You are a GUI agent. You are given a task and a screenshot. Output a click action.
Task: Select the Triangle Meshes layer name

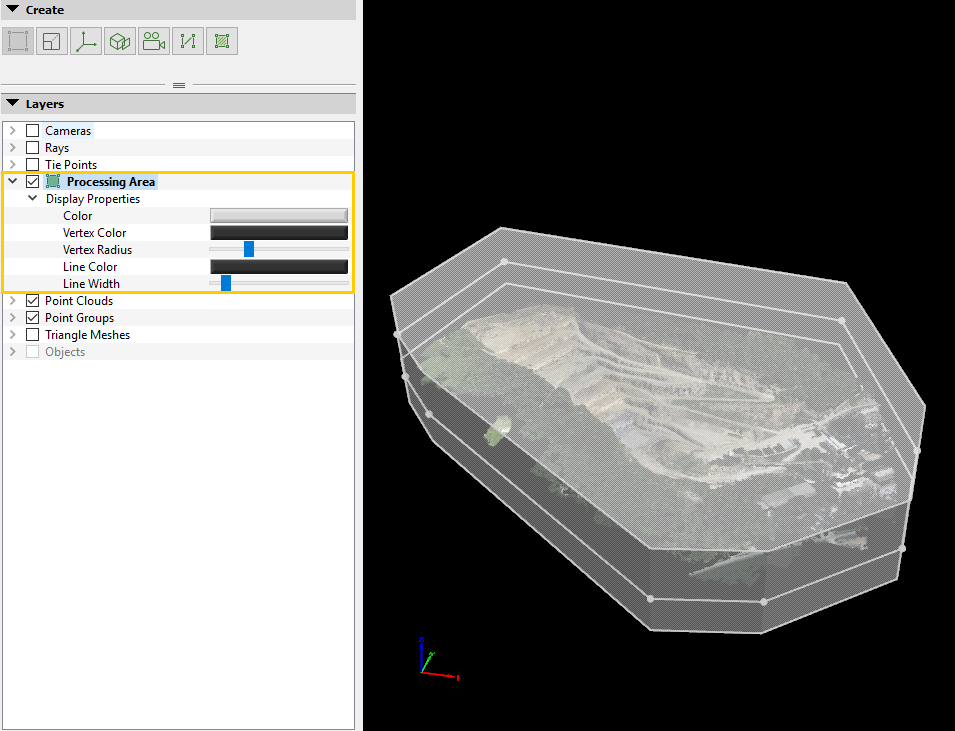coord(87,334)
